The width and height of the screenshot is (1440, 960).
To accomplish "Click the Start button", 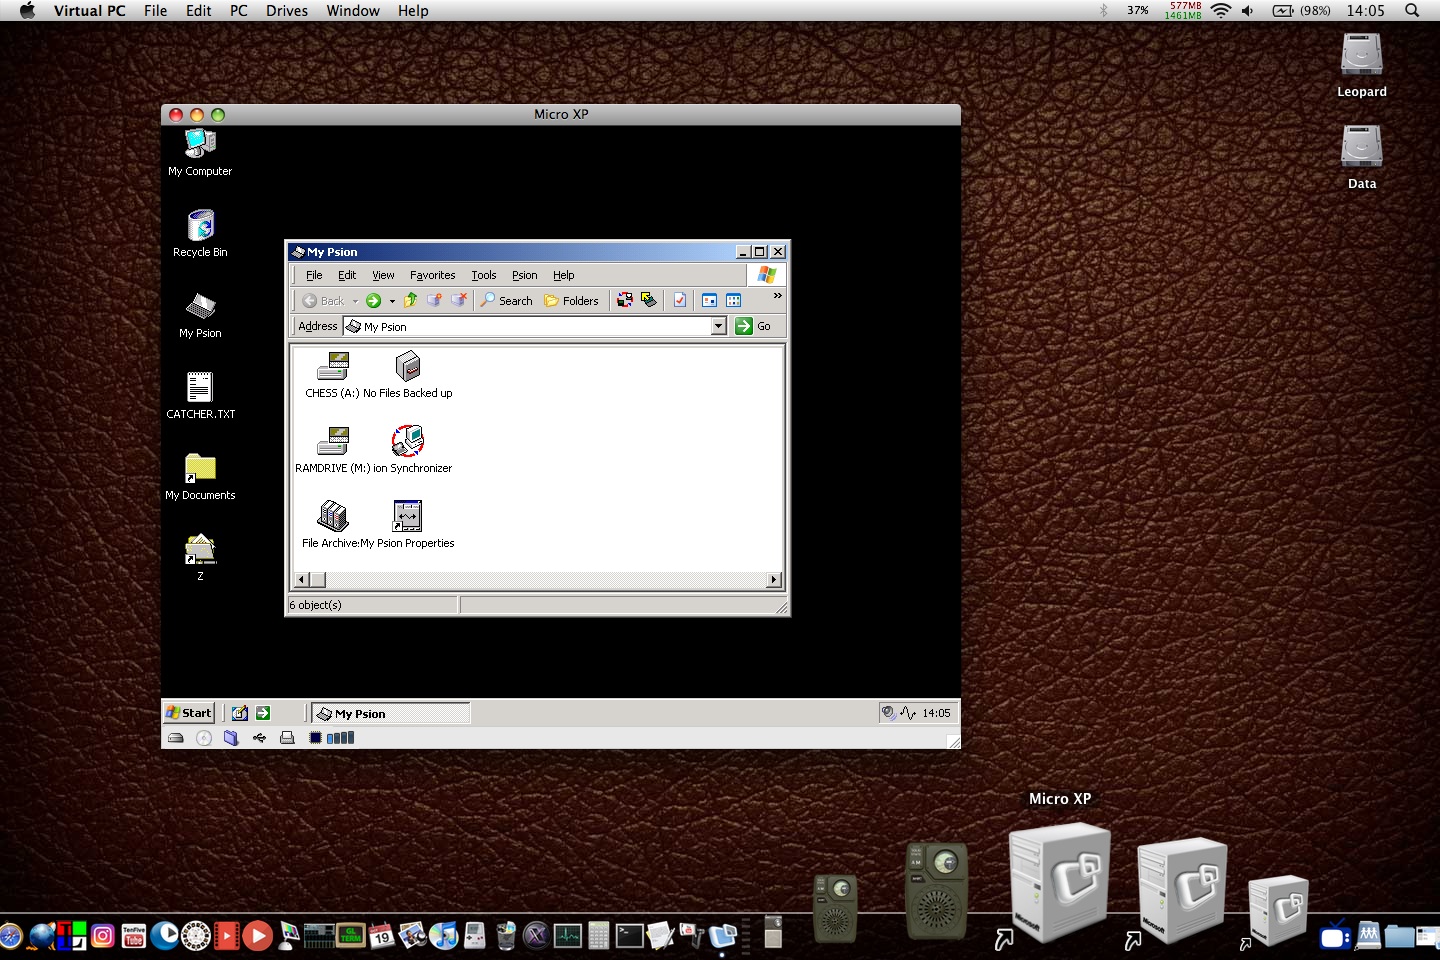I will pyautogui.click(x=189, y=713).
